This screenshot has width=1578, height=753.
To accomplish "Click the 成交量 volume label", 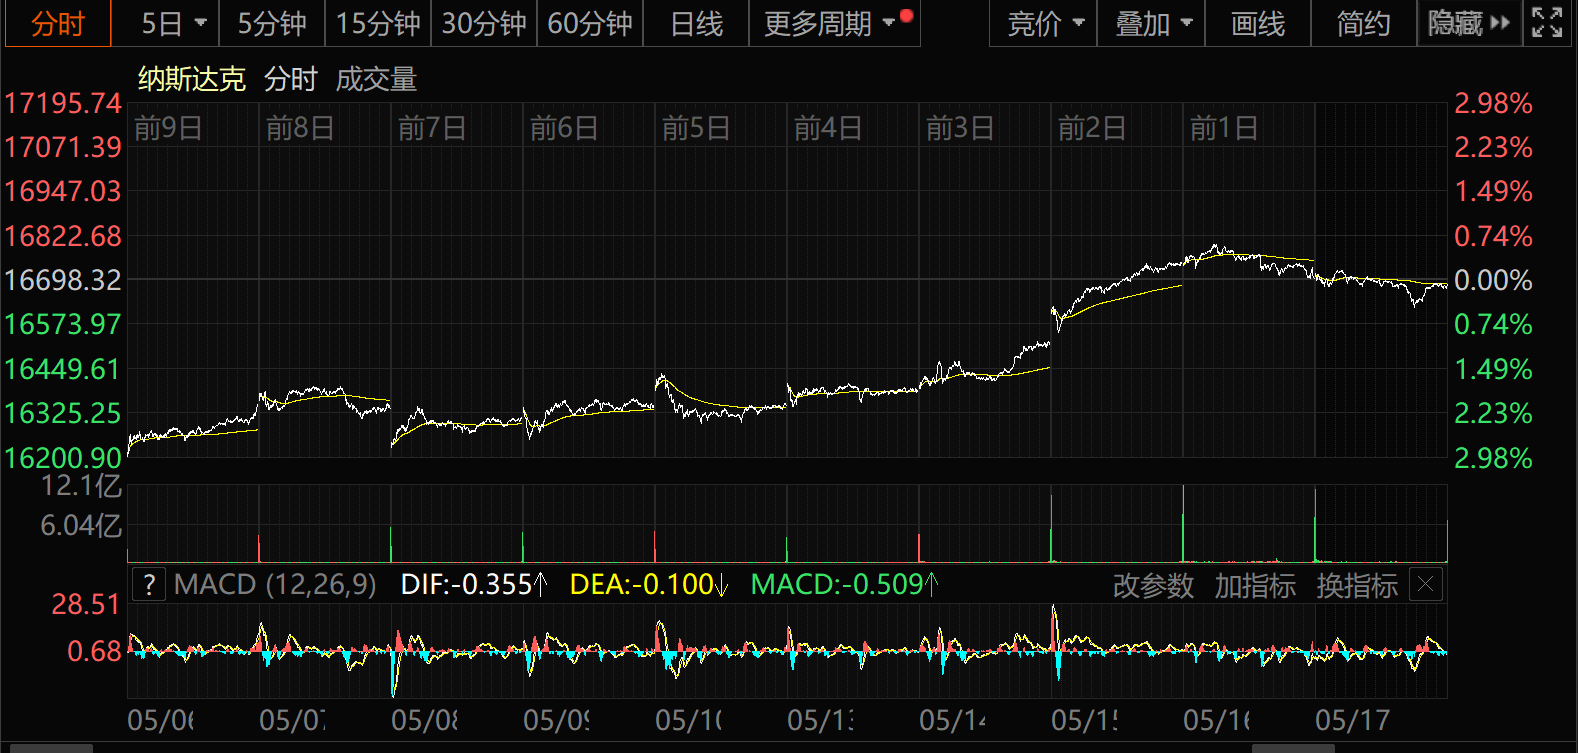I will (376, 79).
